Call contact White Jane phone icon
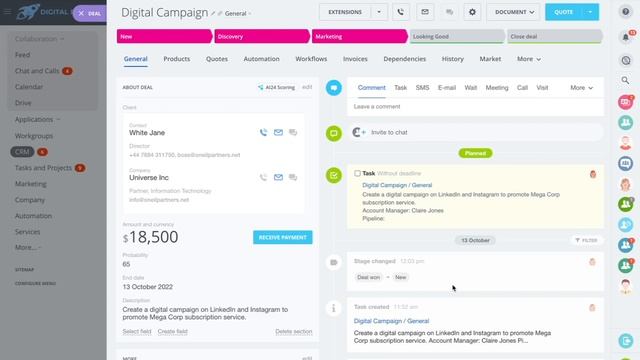Screen dimensions: 640x360 [x=263, y=132]
